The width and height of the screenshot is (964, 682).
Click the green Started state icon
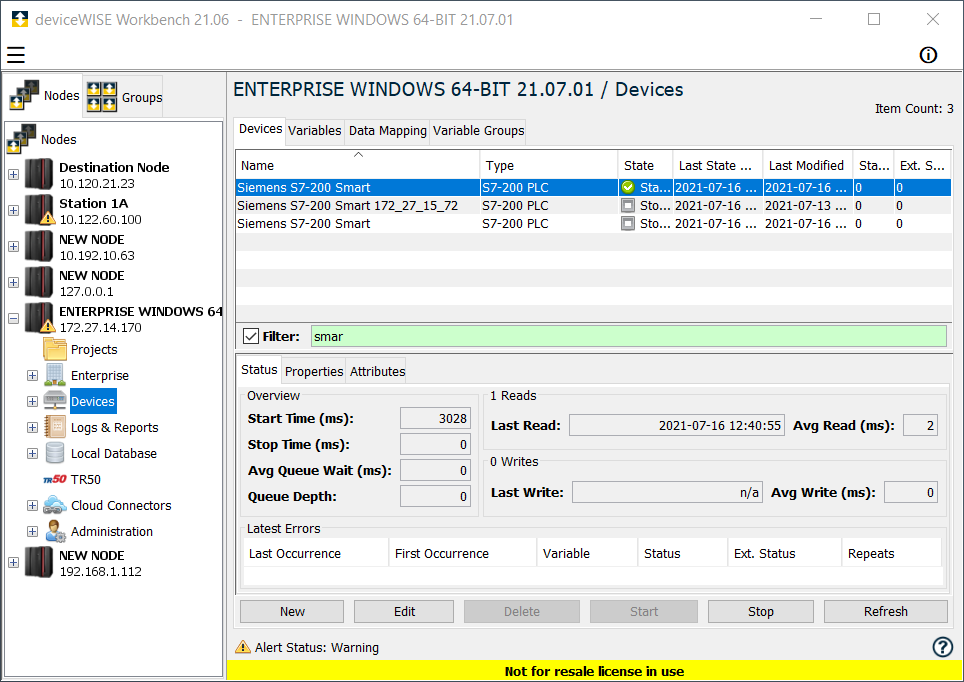coord(628,188)
